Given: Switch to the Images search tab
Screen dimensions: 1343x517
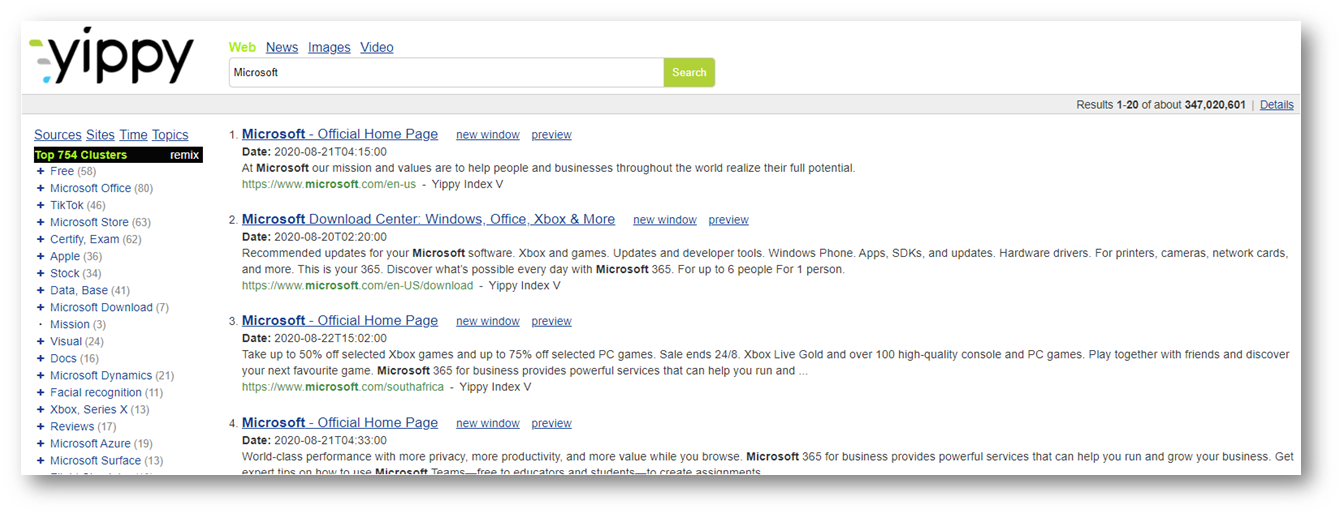Looking at the screenshot, I should click(329, 47).
